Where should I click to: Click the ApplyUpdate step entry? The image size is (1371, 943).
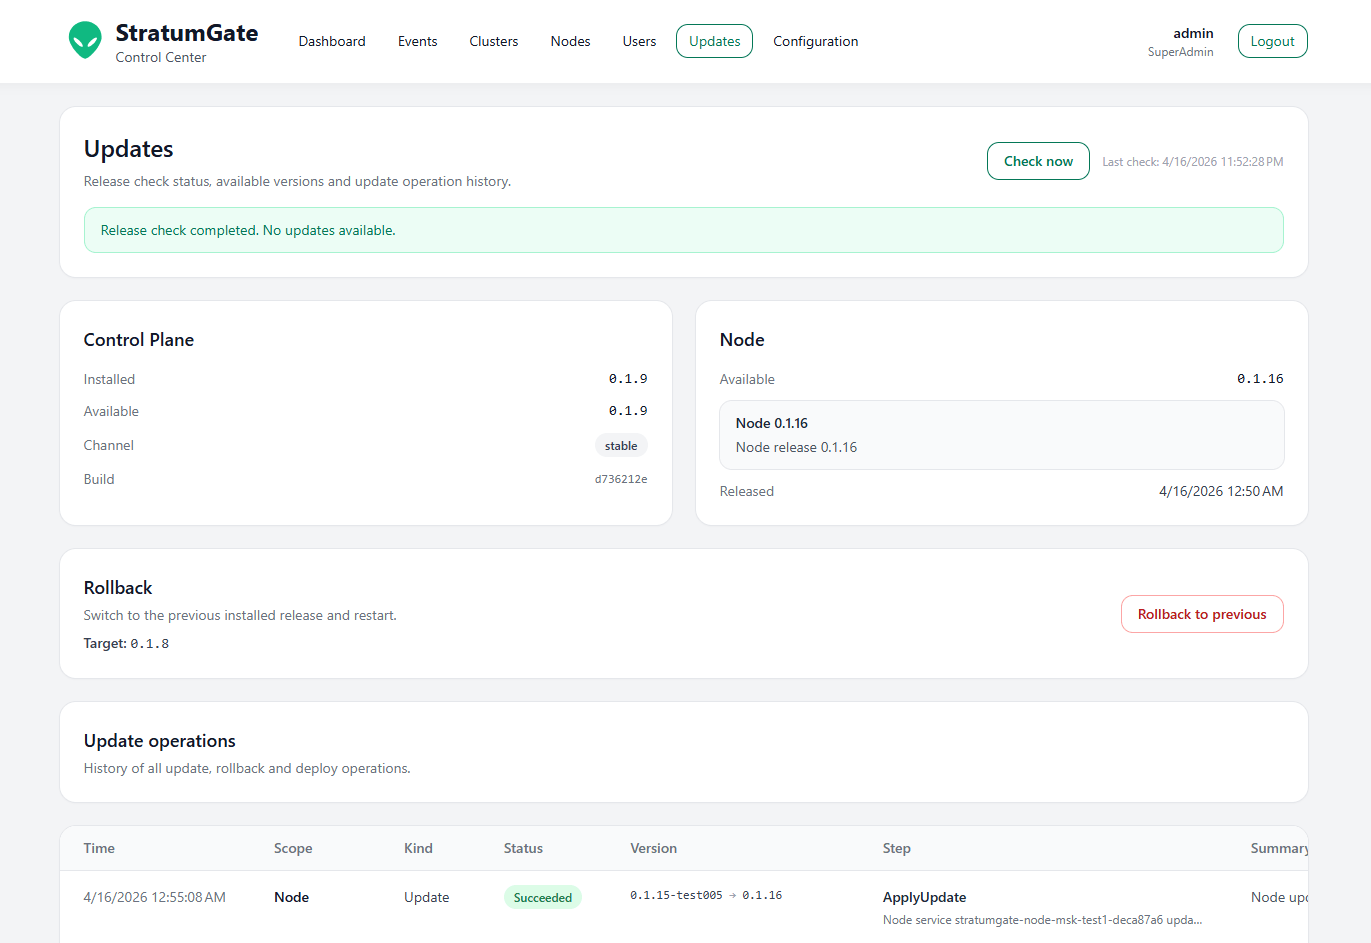click(924, 897)
